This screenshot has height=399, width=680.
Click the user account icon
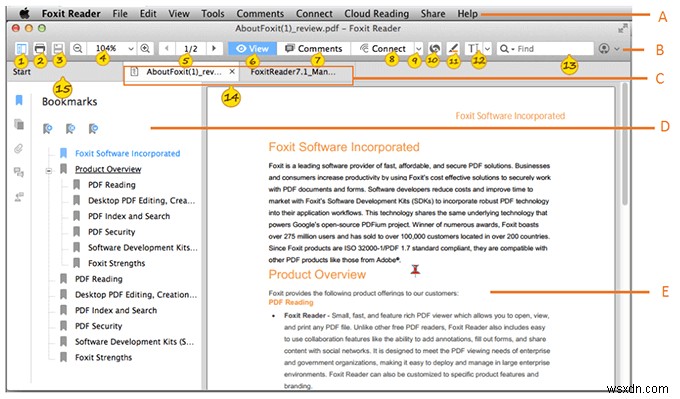pos(604,49)
